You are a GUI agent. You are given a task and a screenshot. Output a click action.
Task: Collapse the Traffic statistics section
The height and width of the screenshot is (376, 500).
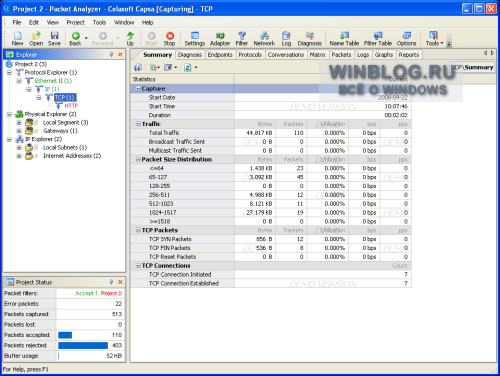138,124
